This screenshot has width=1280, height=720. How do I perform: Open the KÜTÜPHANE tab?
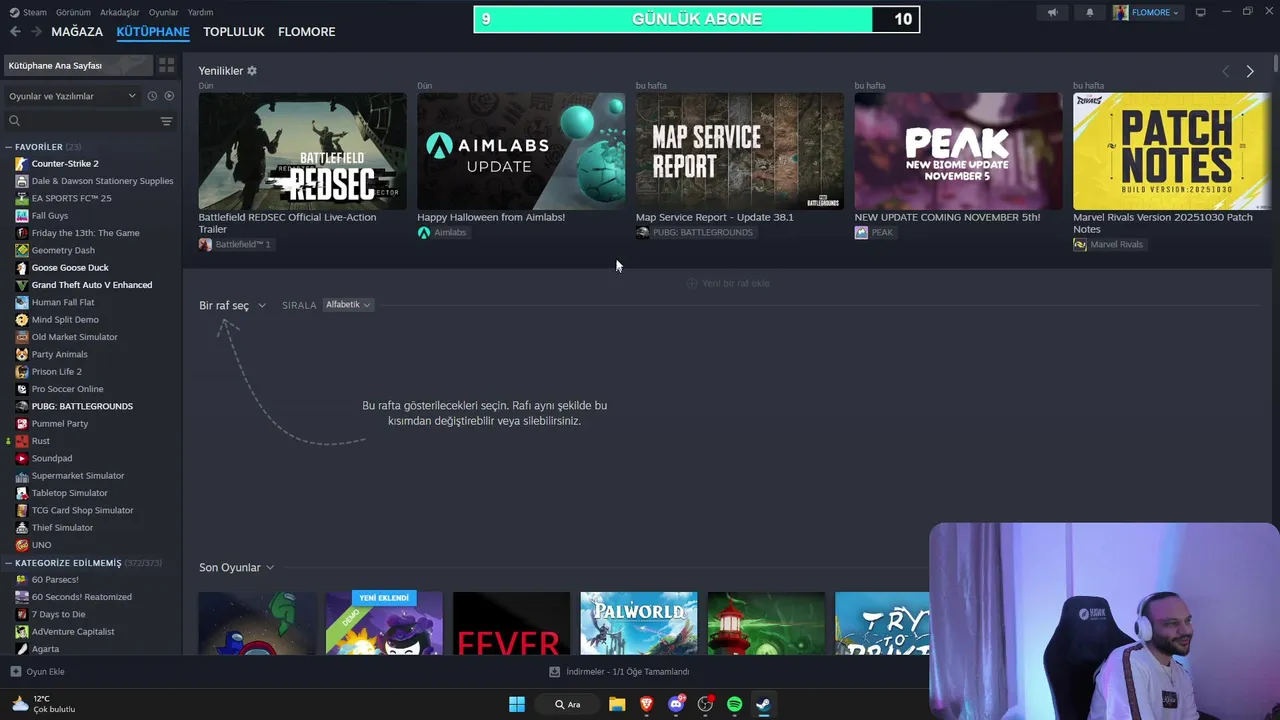pos(153,32)
